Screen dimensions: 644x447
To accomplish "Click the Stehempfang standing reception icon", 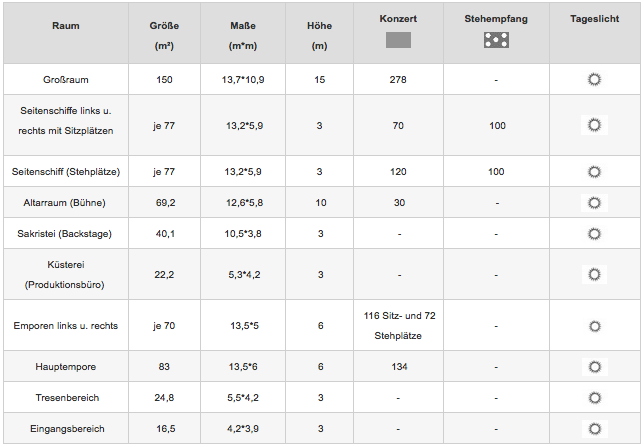I will pos(496,40).
